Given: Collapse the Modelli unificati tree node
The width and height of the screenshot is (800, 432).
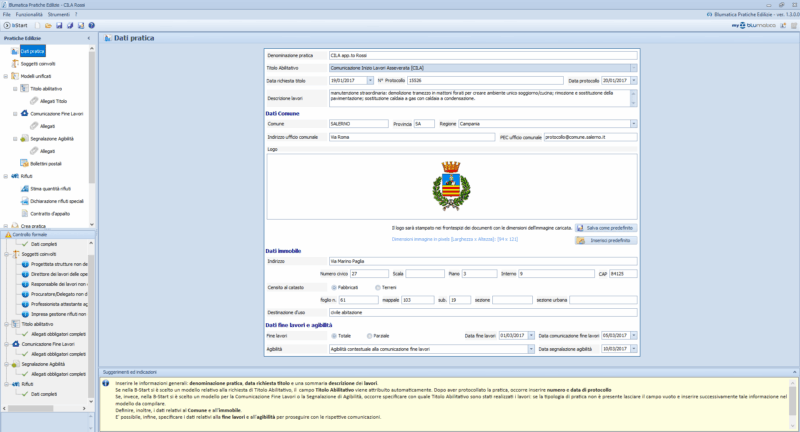Looking at the screenshot, I should tap(7, 76).
